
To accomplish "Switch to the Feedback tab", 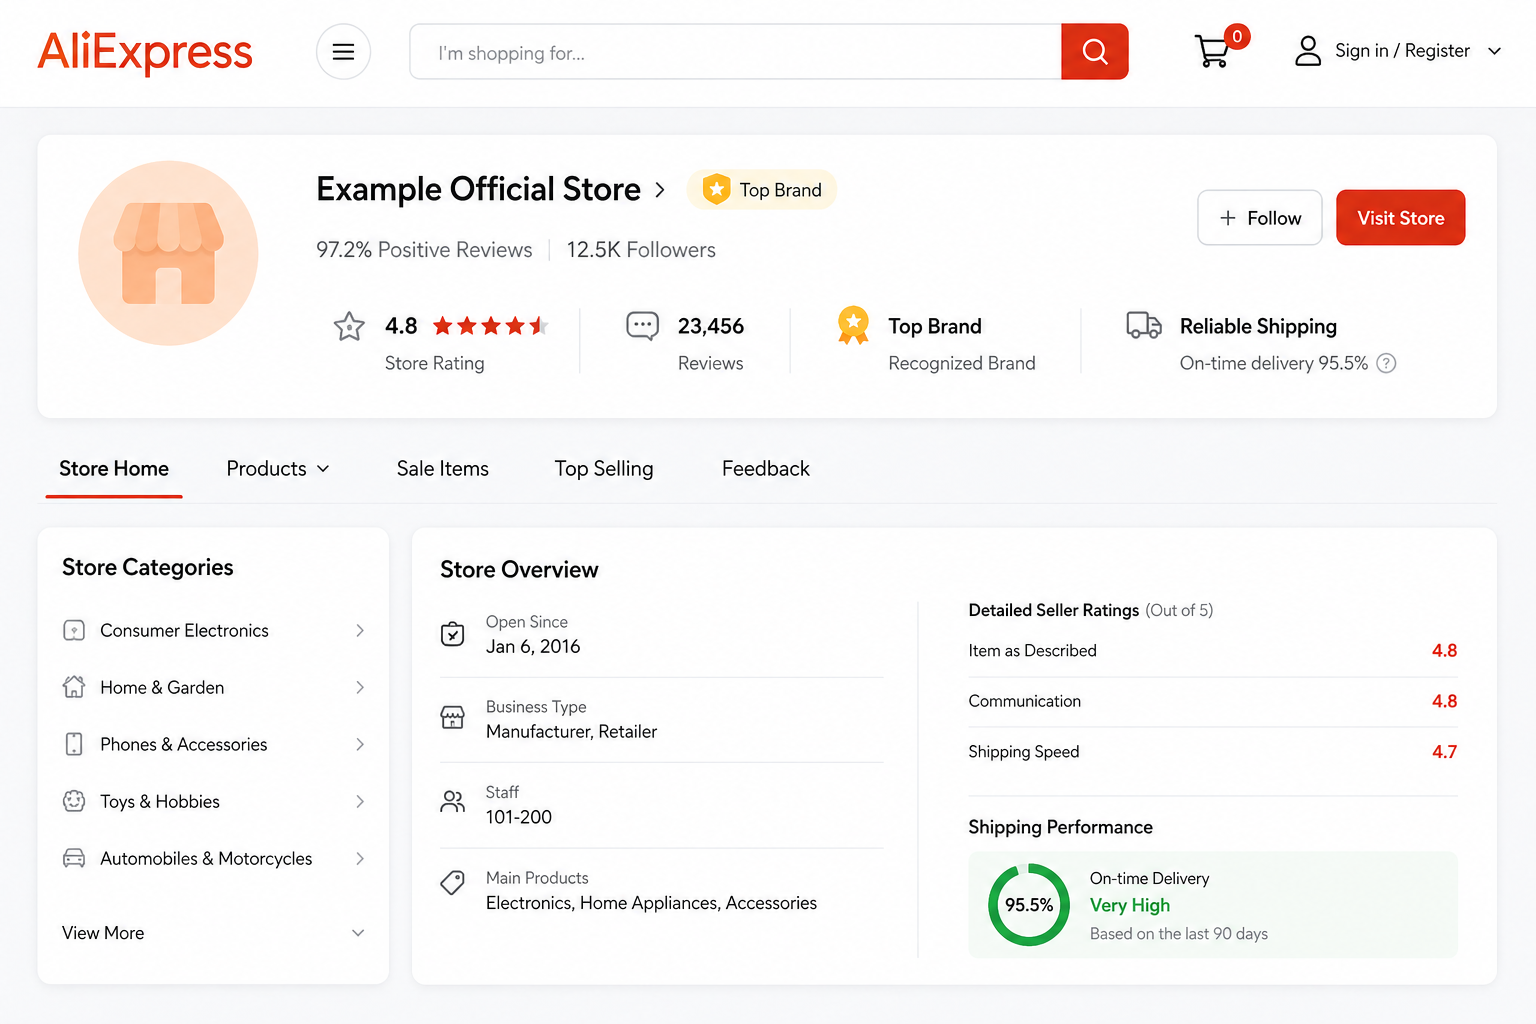I will pyautogui.click(x=765, y=468).
